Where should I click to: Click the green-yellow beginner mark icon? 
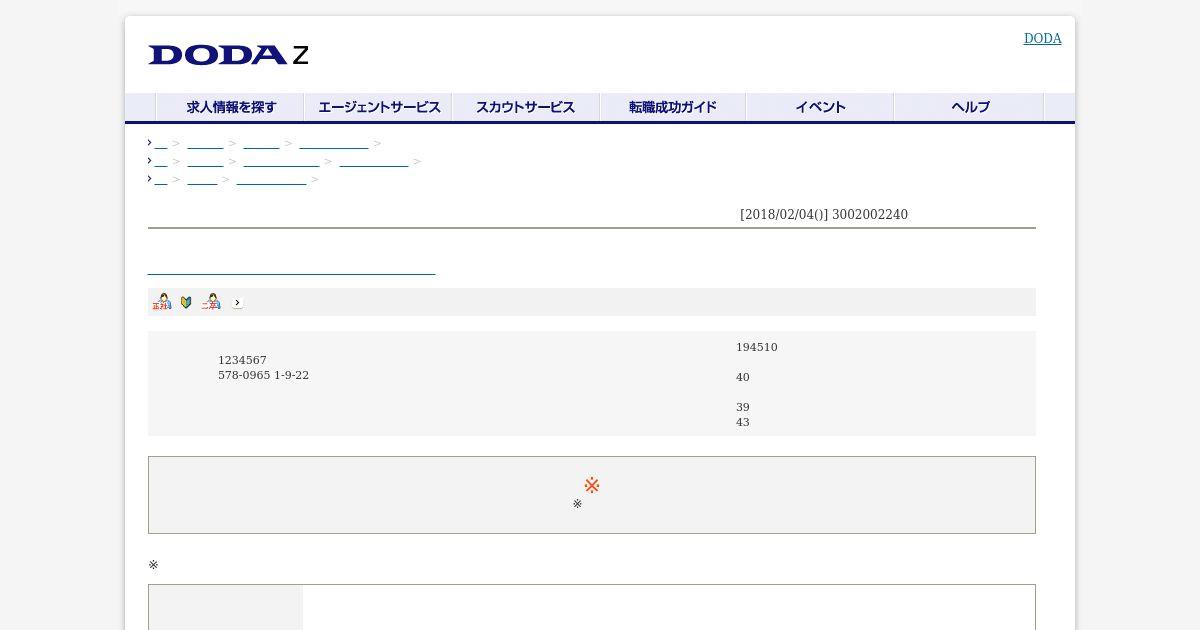pos(186,302)
